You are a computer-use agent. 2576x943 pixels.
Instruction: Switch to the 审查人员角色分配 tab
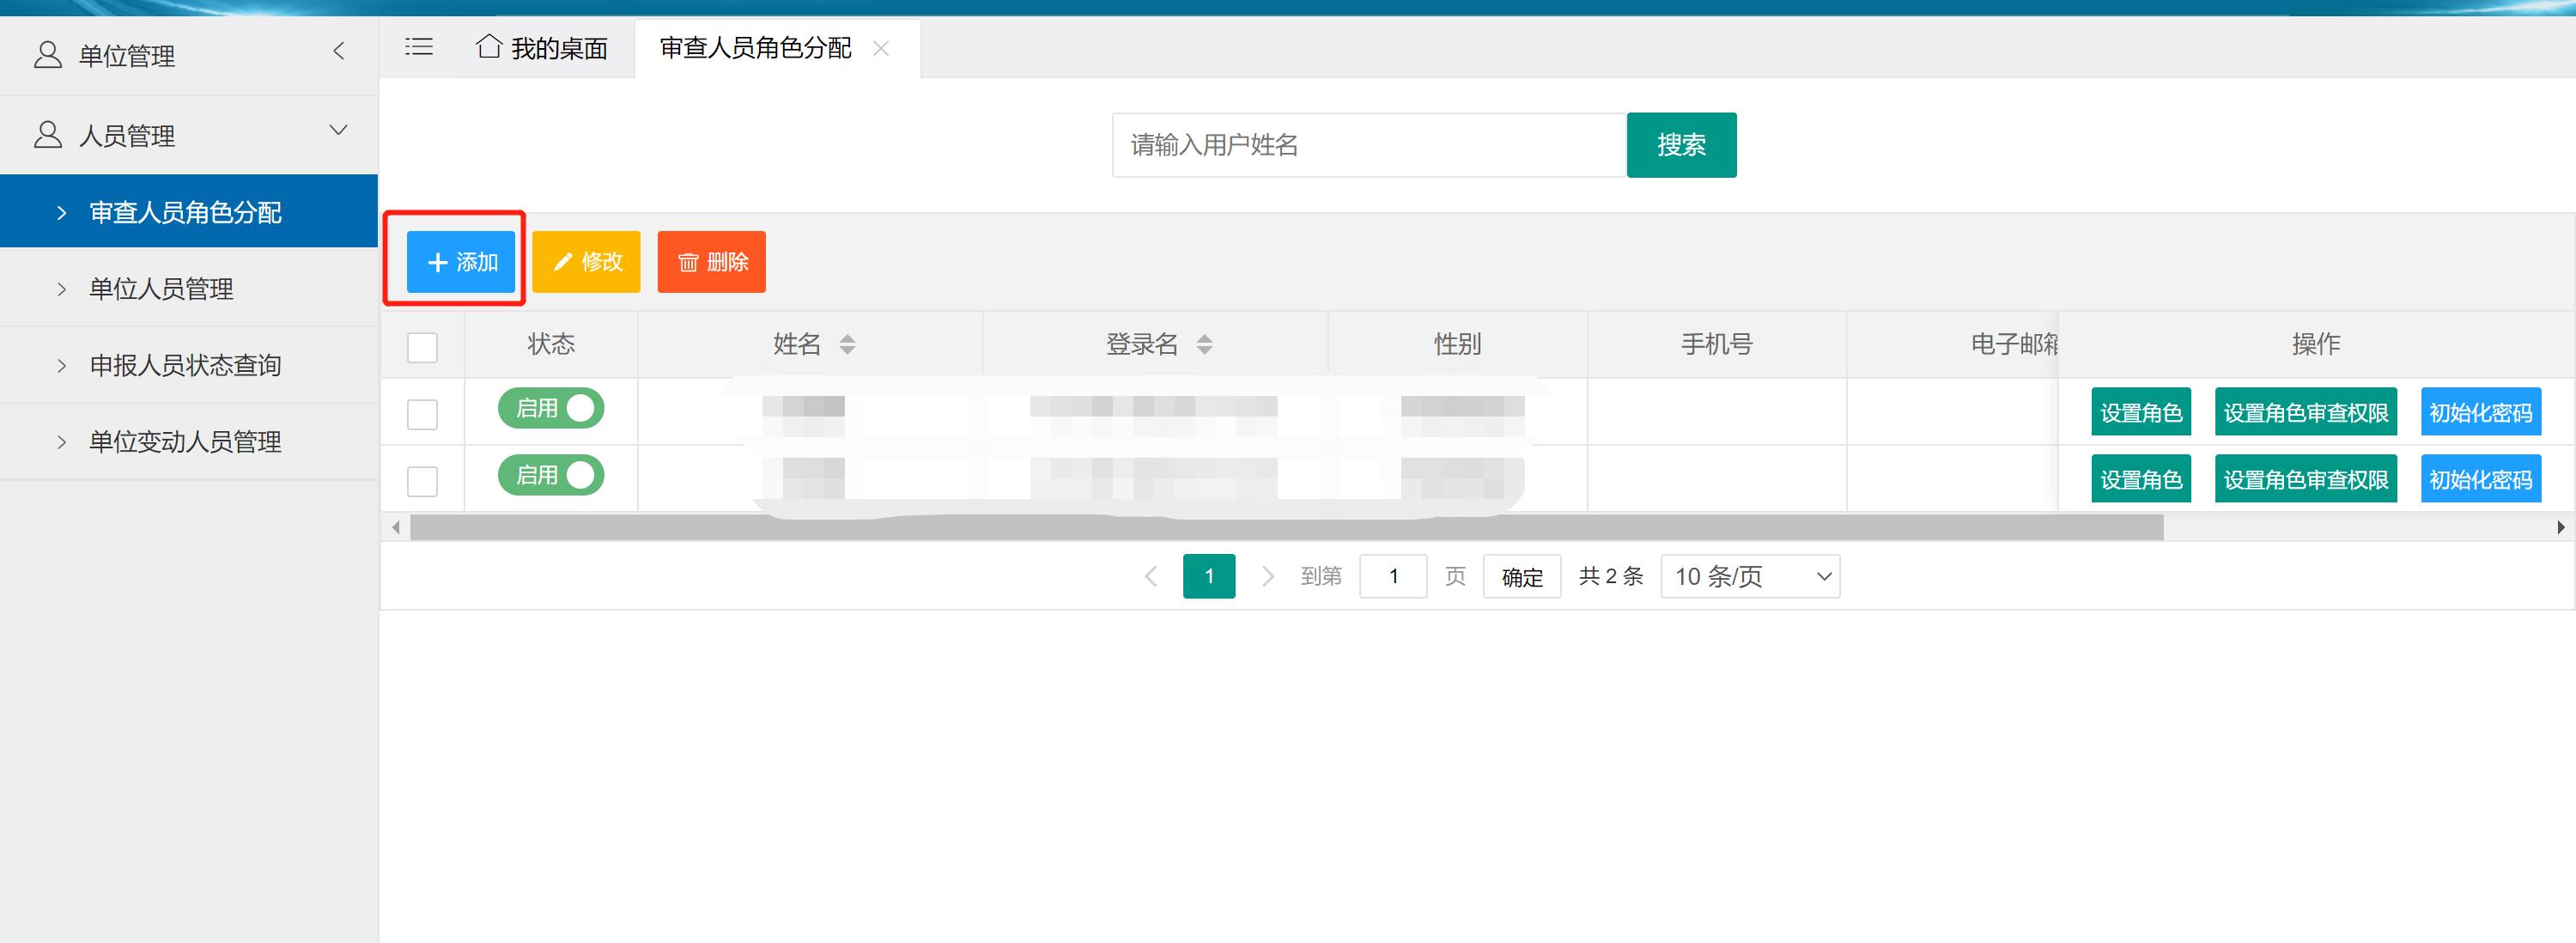point(753,47)
